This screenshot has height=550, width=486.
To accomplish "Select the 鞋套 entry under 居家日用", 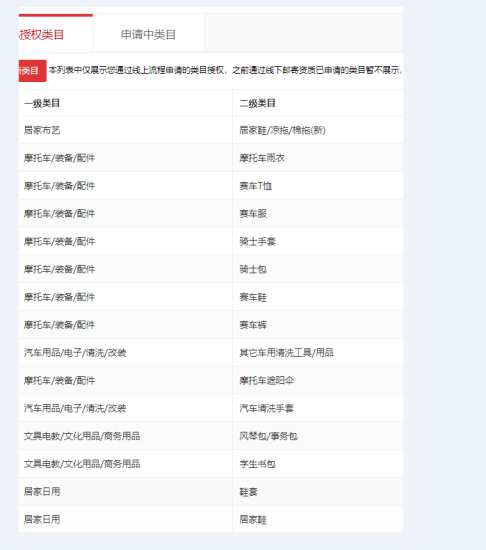I will 248,492.
